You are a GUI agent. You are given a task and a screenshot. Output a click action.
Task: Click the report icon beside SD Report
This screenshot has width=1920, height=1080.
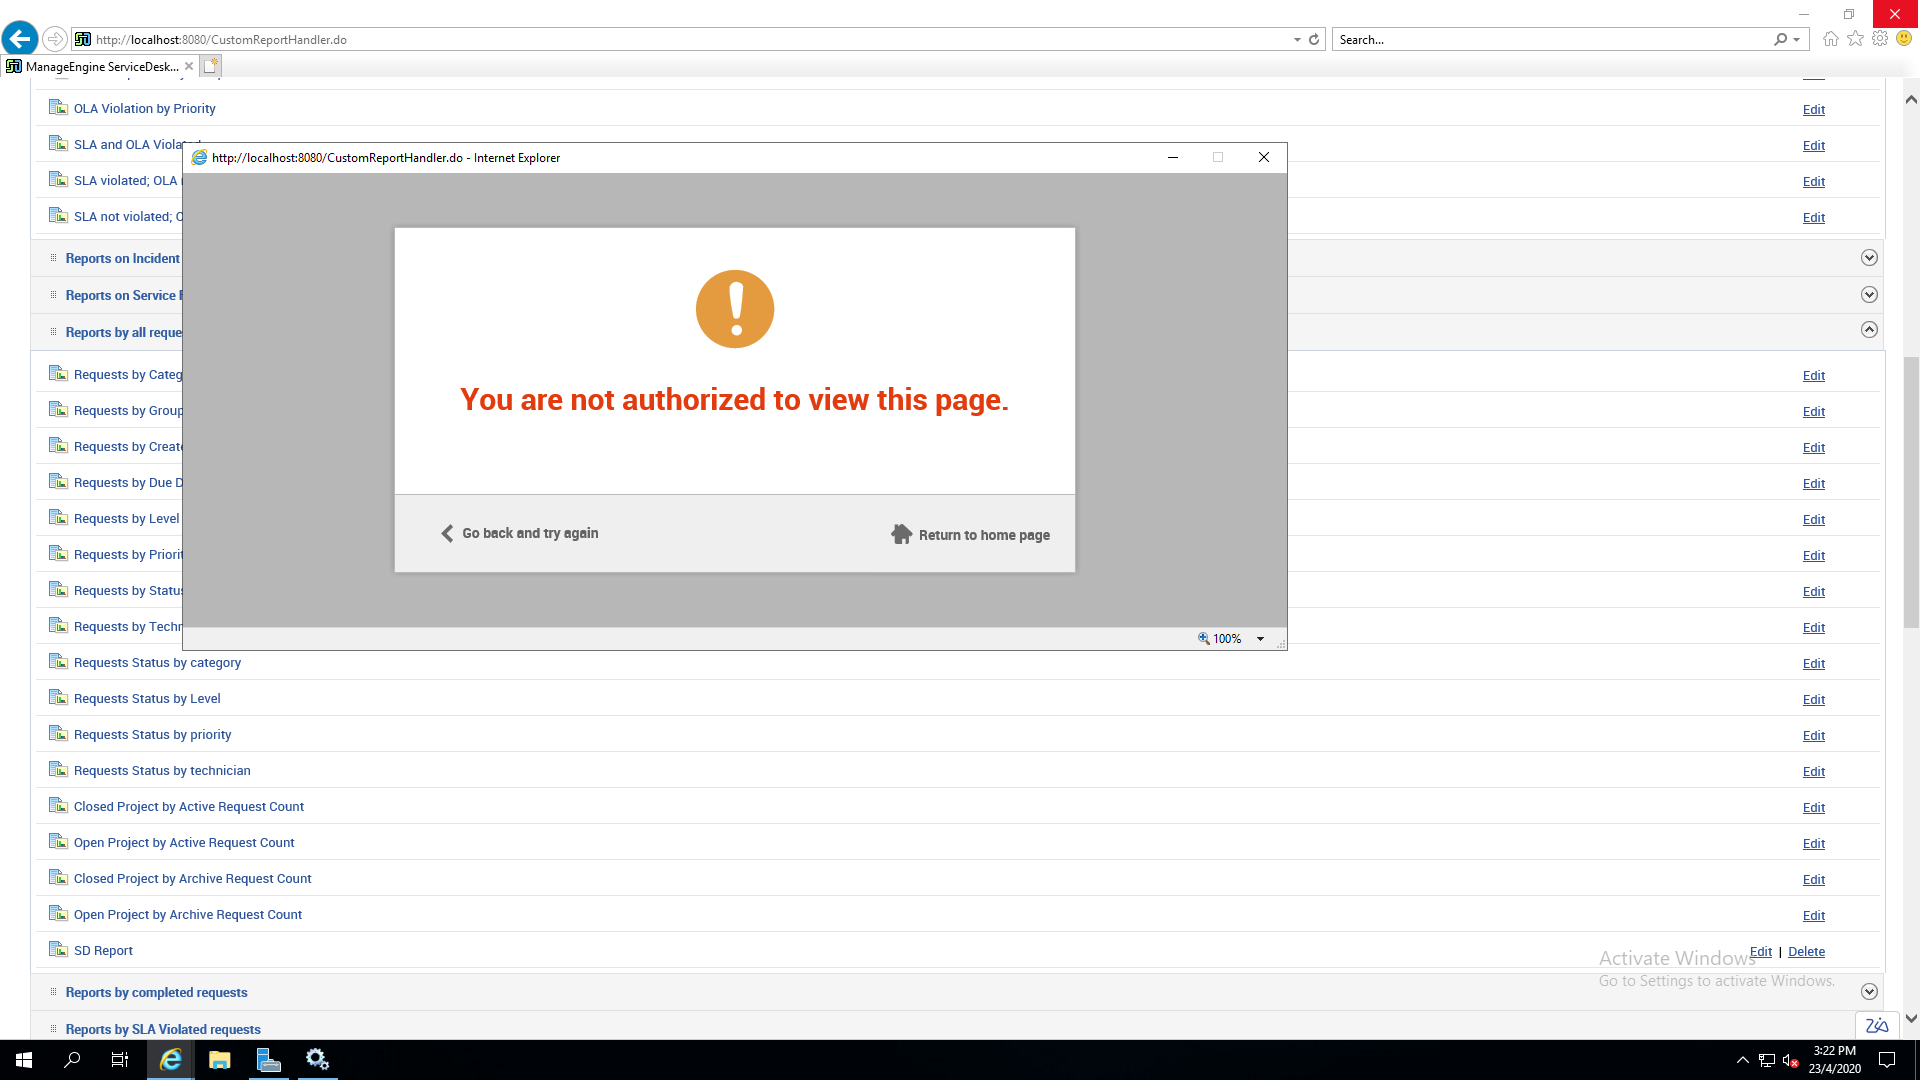pos(58,949)
